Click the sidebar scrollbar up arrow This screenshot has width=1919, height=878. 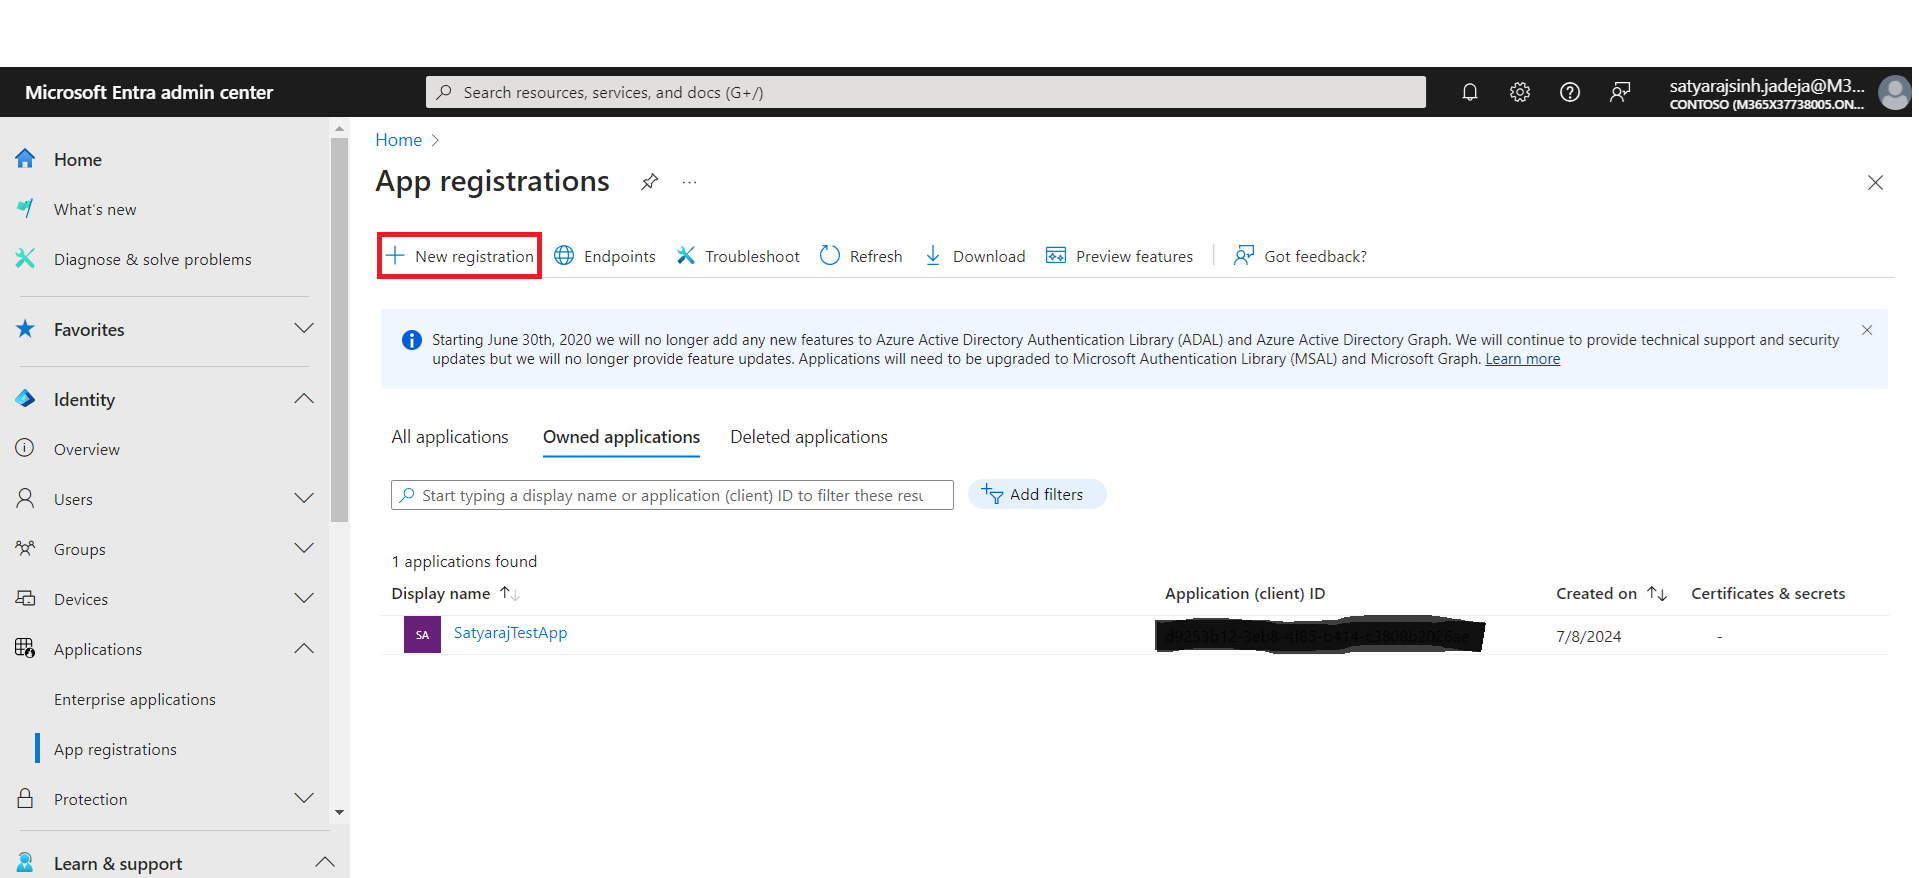[339, 129]
